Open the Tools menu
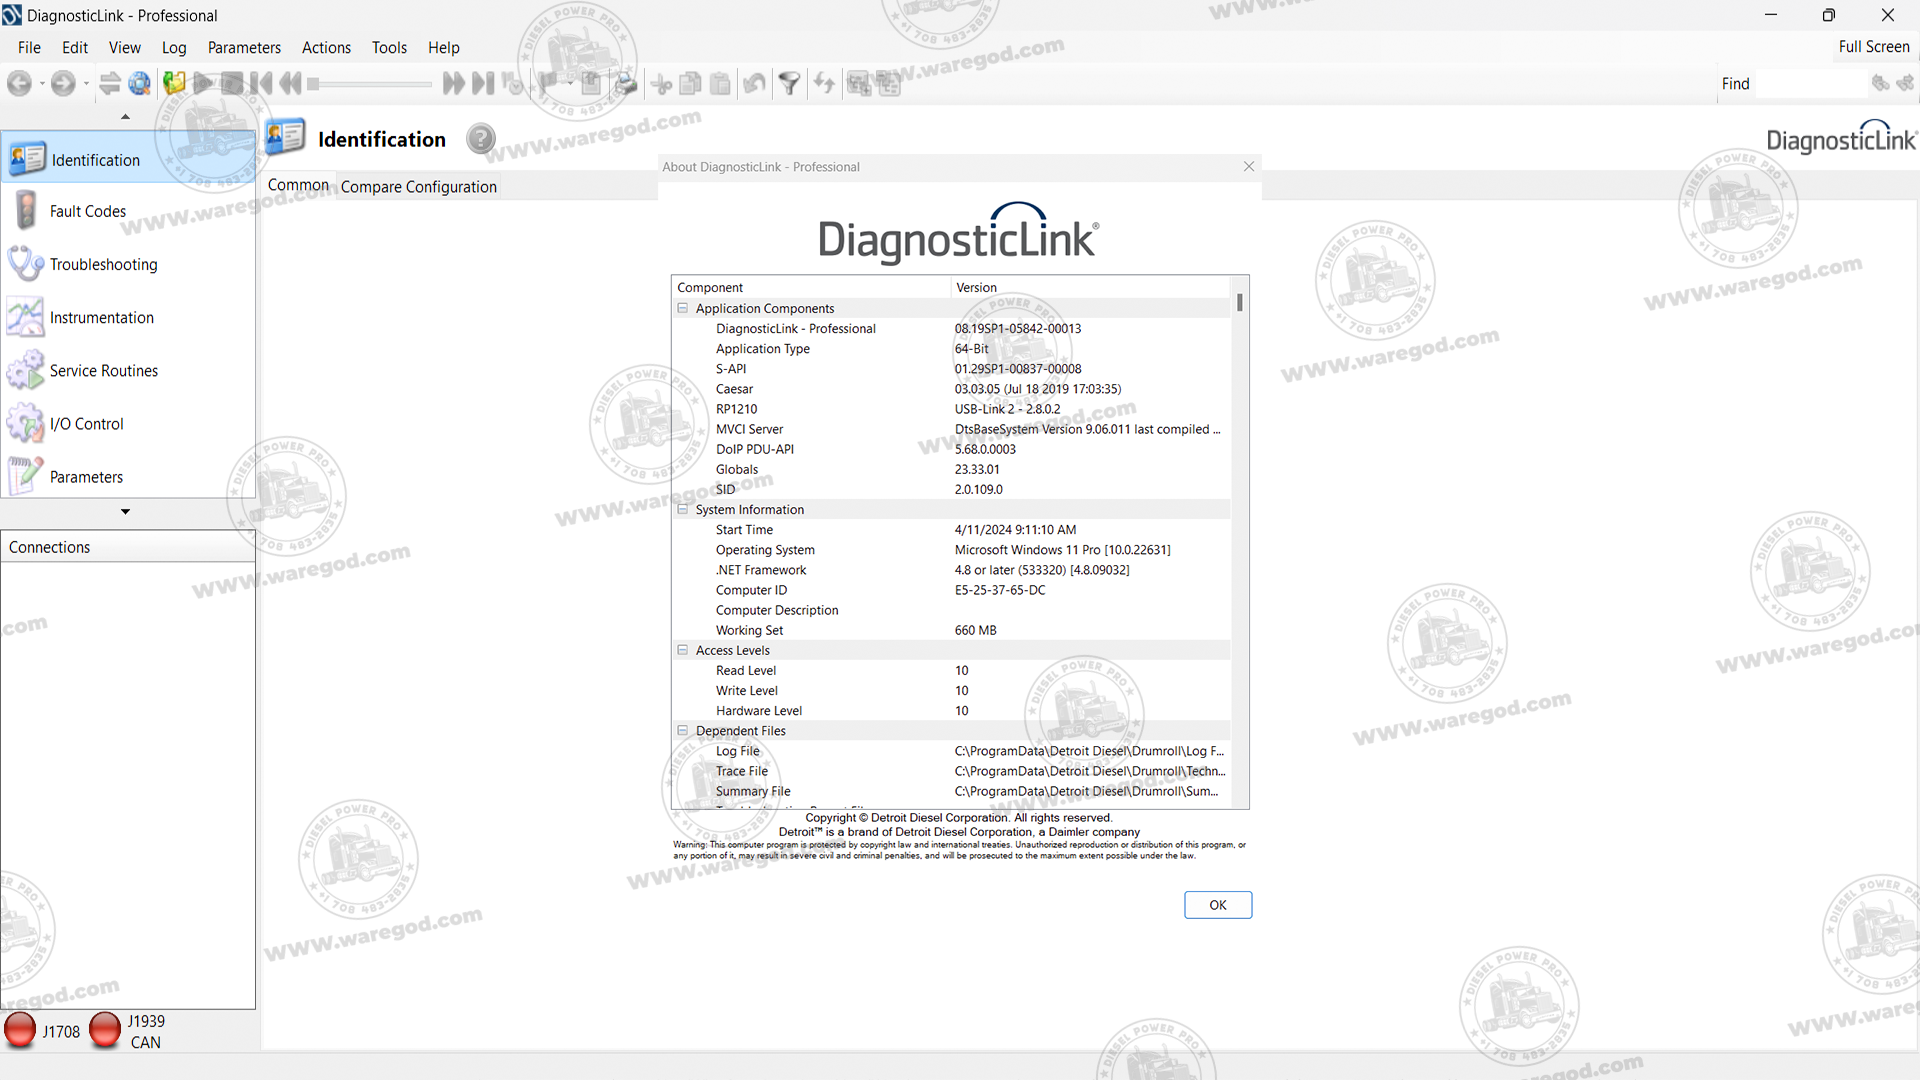This screenshot has height=1080, width=1920. pos(389,47)
